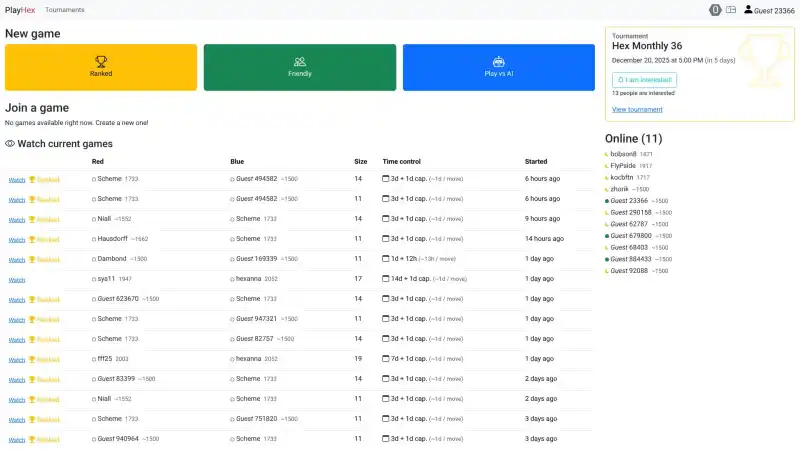Watch the sya11 versus hexanna game
The width and height of the screenshot is (800, 450).
(x=17, y=279)
